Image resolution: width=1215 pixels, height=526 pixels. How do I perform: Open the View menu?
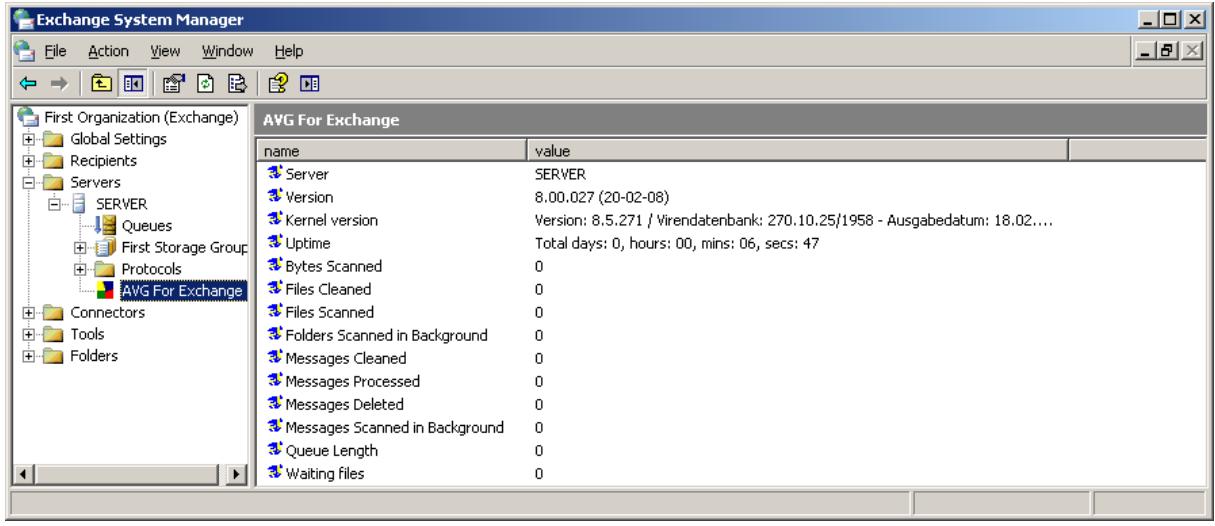pyautogui.click(x=165, y=50)
